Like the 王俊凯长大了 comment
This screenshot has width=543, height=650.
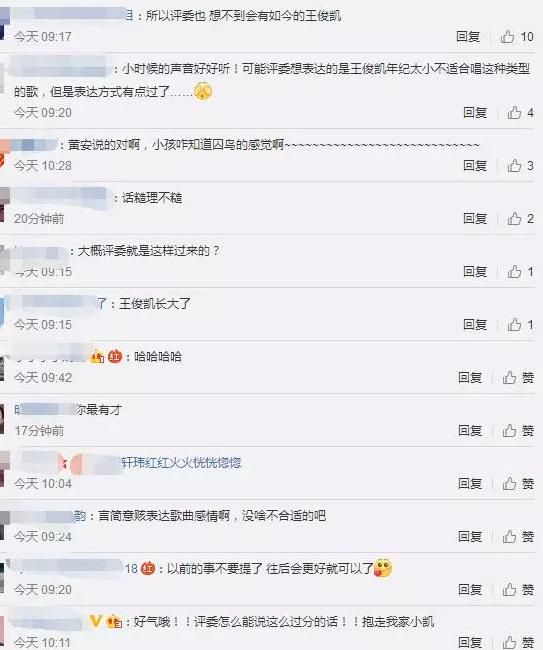point(514,325)
